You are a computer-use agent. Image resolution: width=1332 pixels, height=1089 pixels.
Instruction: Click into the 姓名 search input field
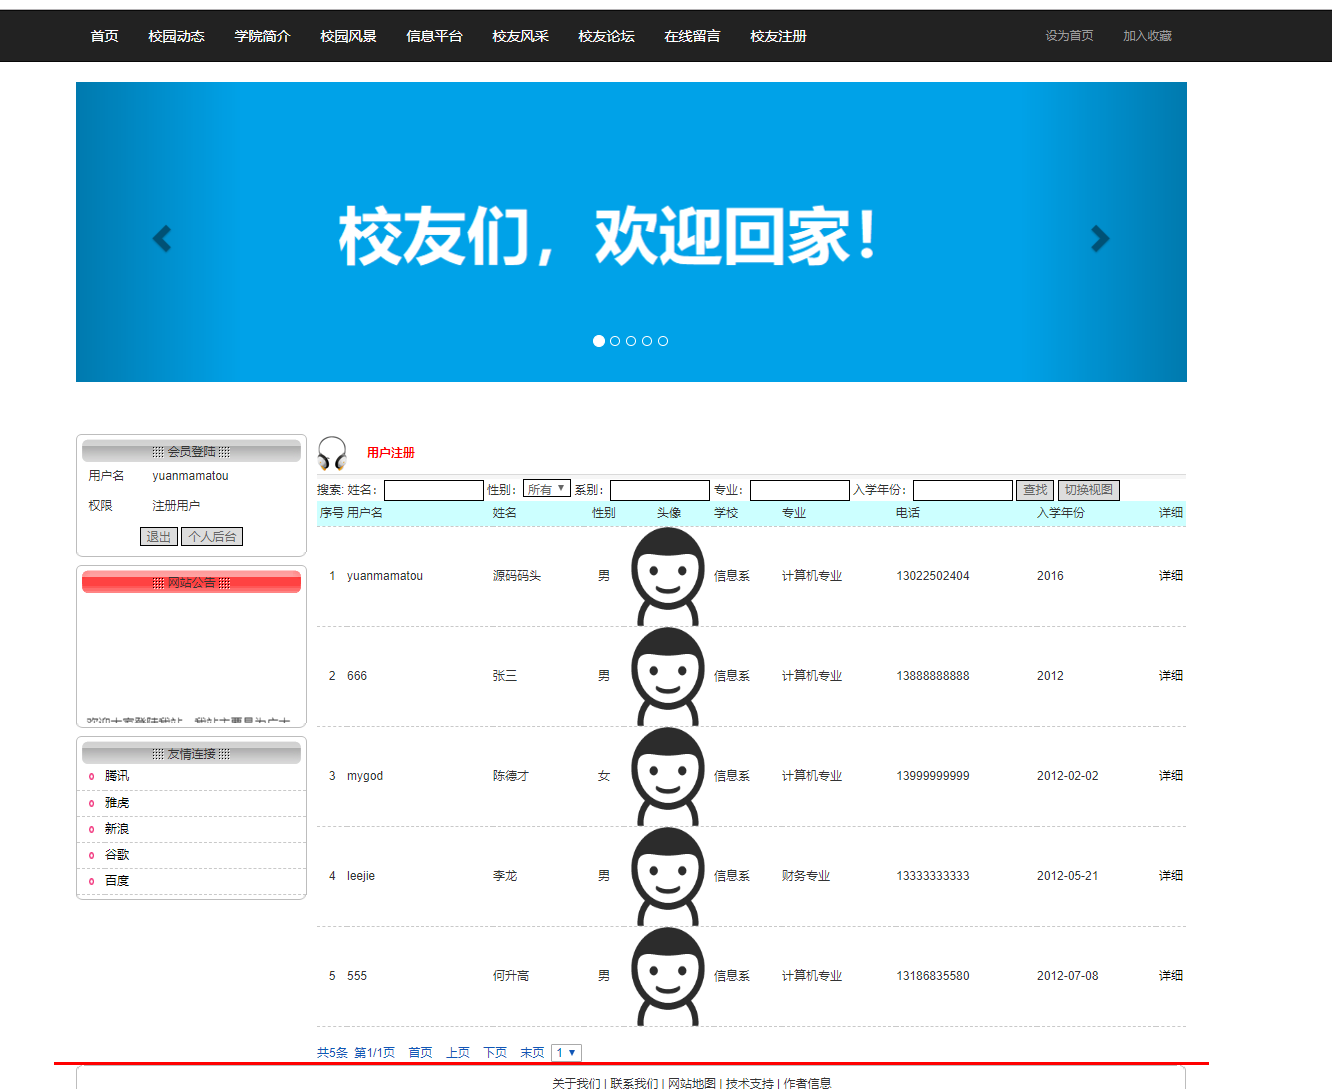coord(433,489)
